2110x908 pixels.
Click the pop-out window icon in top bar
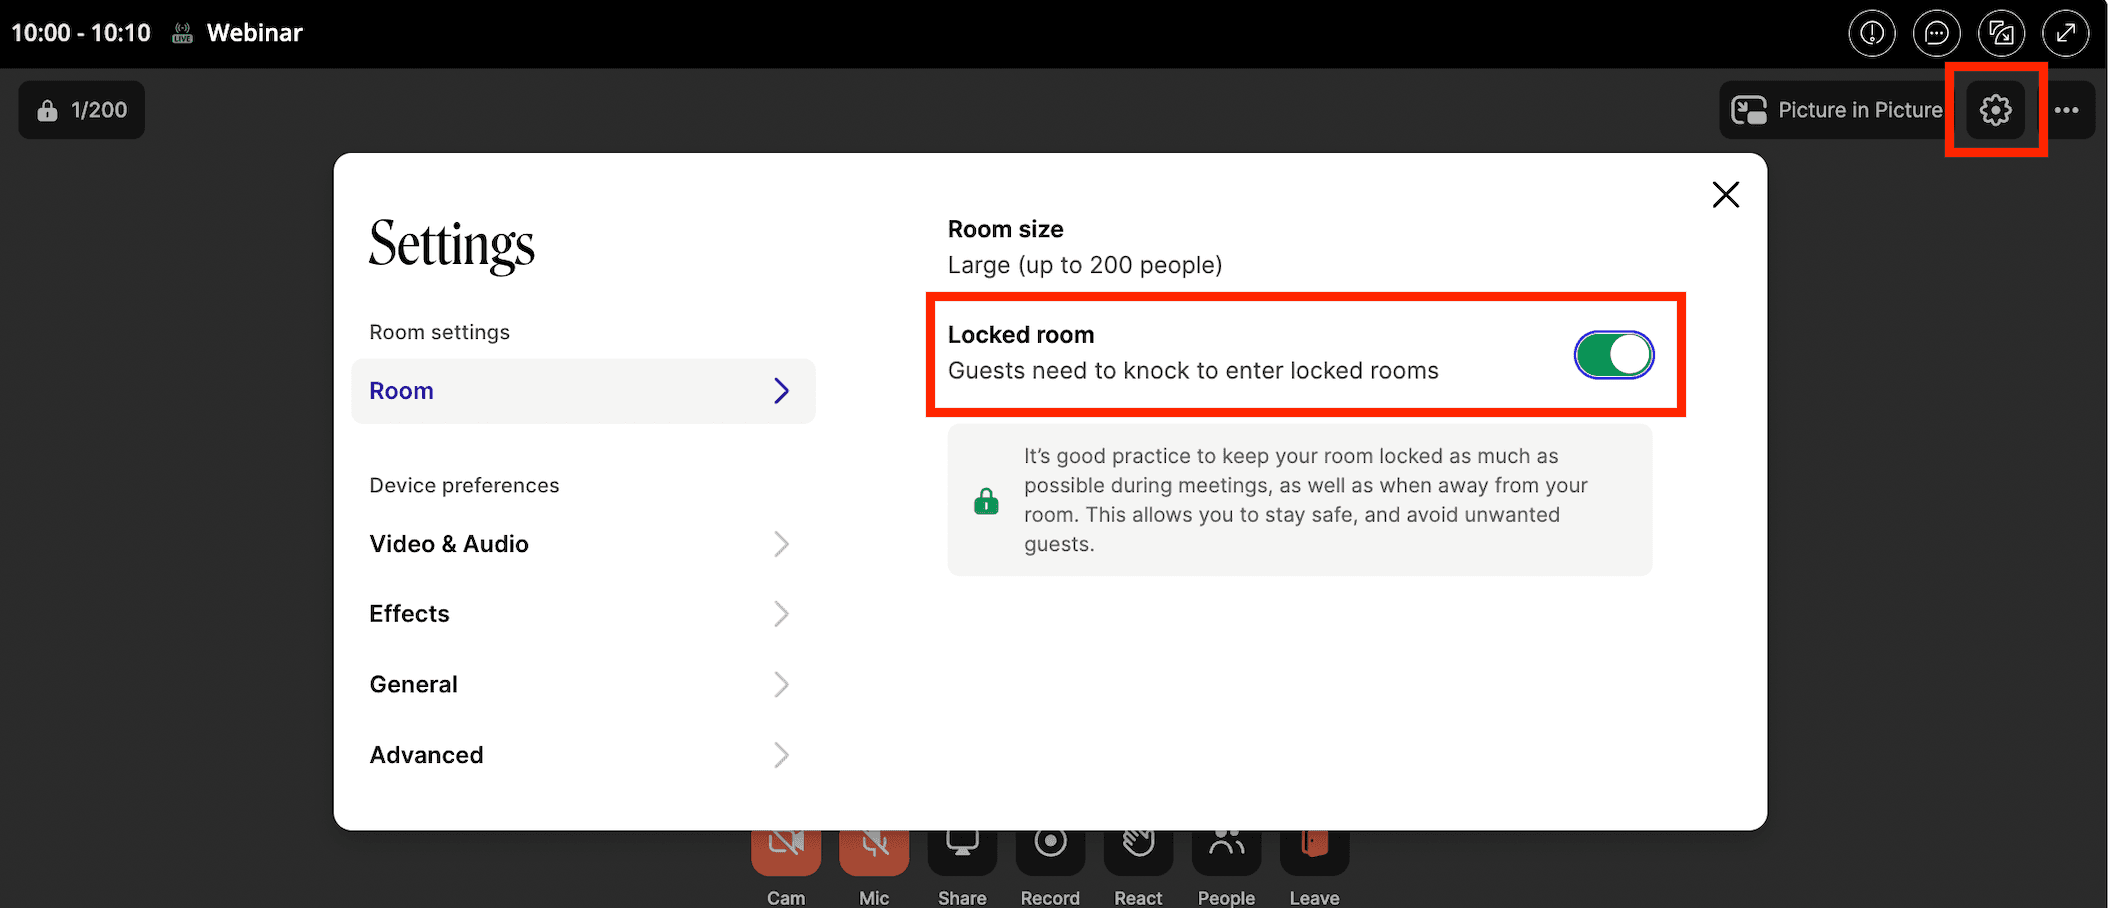click(x=2001, y=33)
